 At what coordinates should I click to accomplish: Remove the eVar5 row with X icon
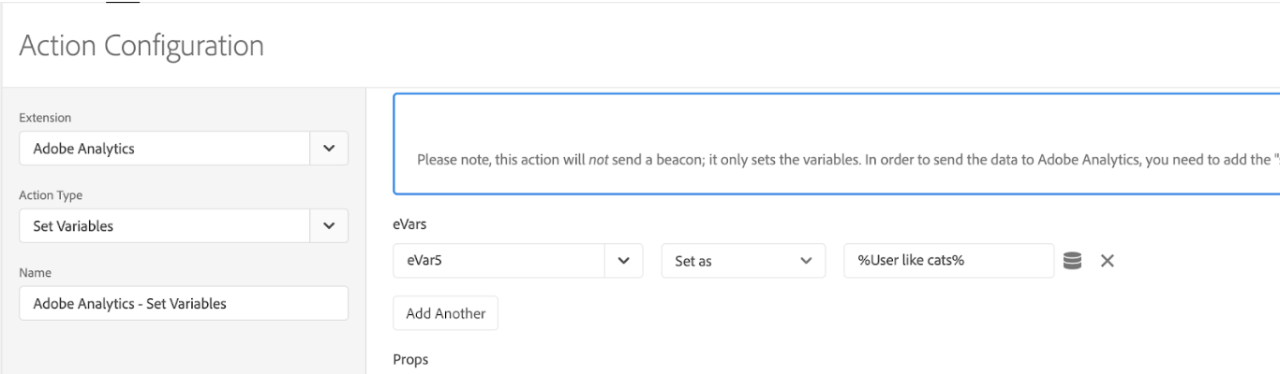(x=1107, y=261)
